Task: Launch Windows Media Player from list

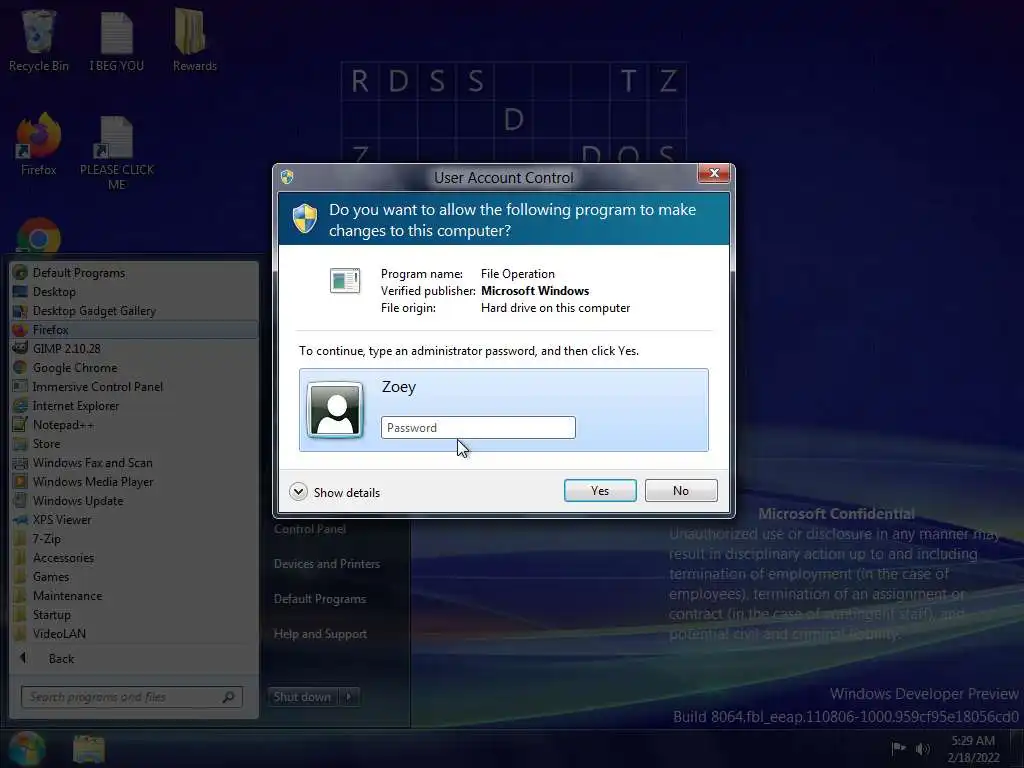Action: pos(134,481)
